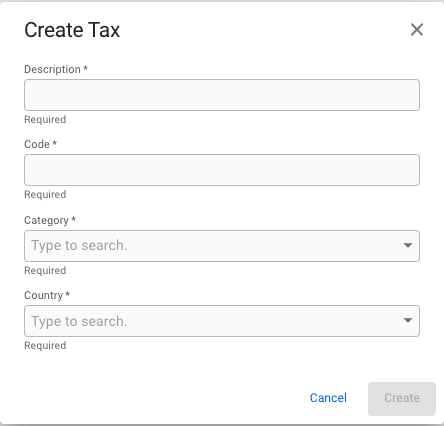Click the Create Tax dialog title
The width and height of the screenshot is (444, 426).
coord(72,30)
